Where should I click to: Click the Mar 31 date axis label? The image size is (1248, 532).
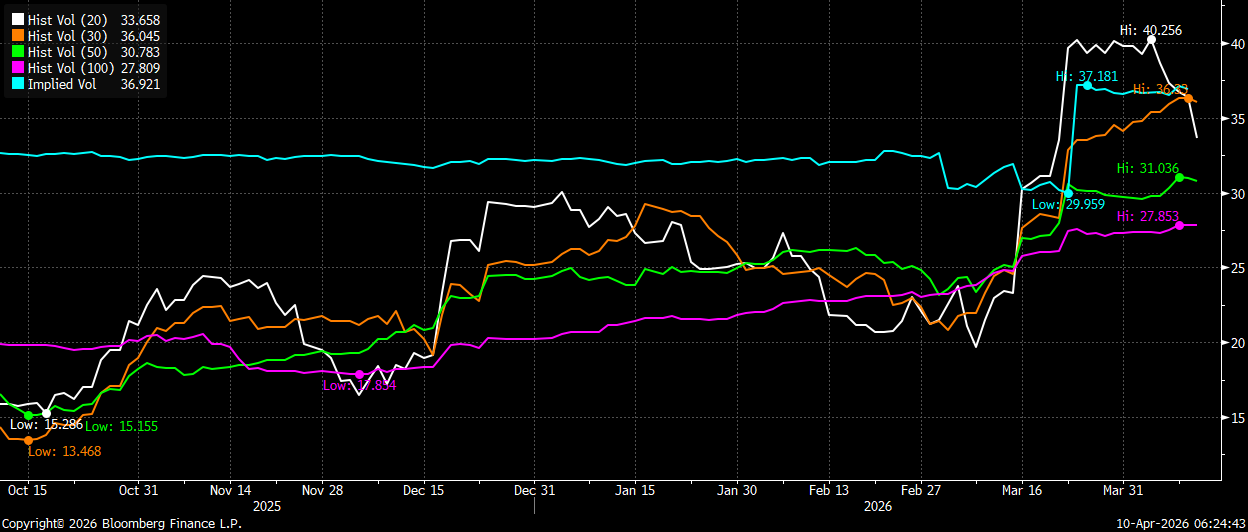[1122, 490]
